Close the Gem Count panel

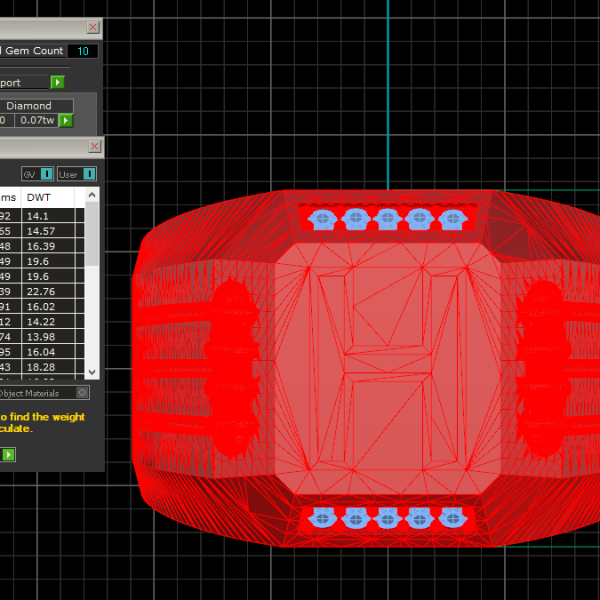(93, 28)
